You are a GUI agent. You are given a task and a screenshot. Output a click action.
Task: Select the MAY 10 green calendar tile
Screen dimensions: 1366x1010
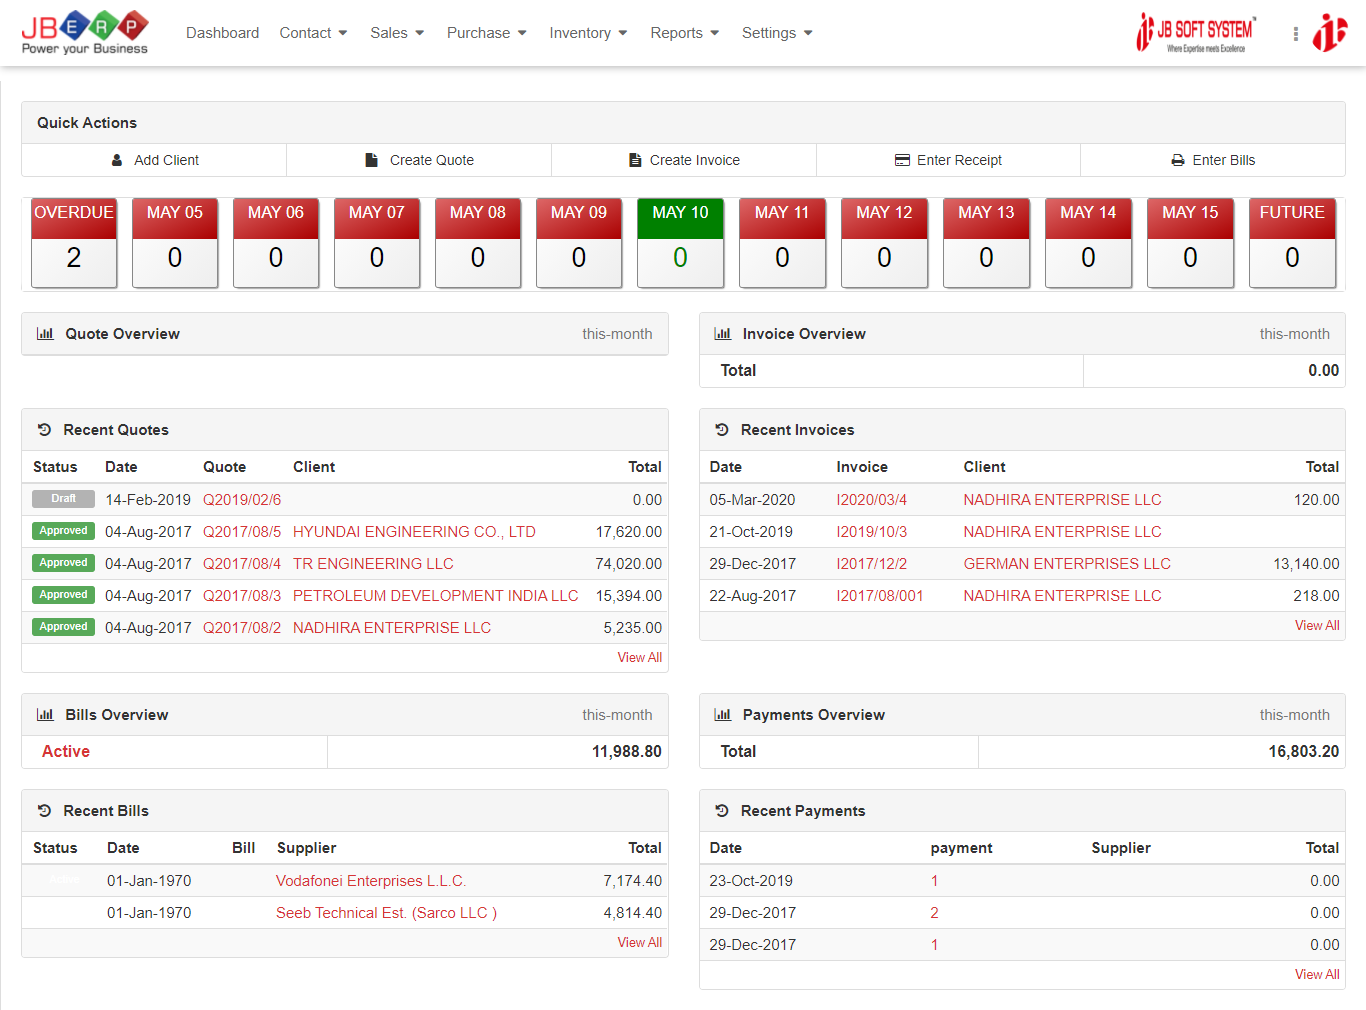pyautogui.click(x=680, y=243)
